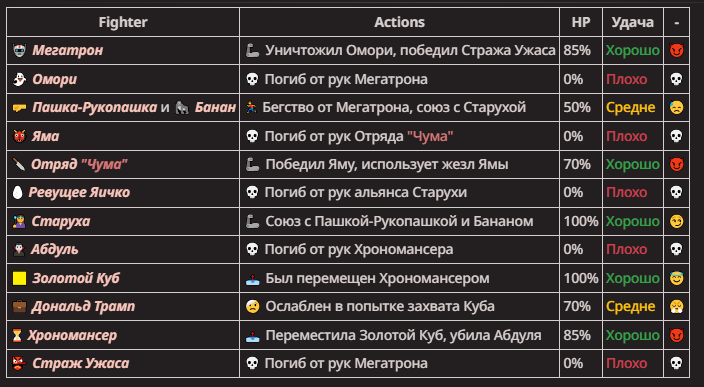Click the Средне status for Дональд Трамп

click(x=630, y=307)
